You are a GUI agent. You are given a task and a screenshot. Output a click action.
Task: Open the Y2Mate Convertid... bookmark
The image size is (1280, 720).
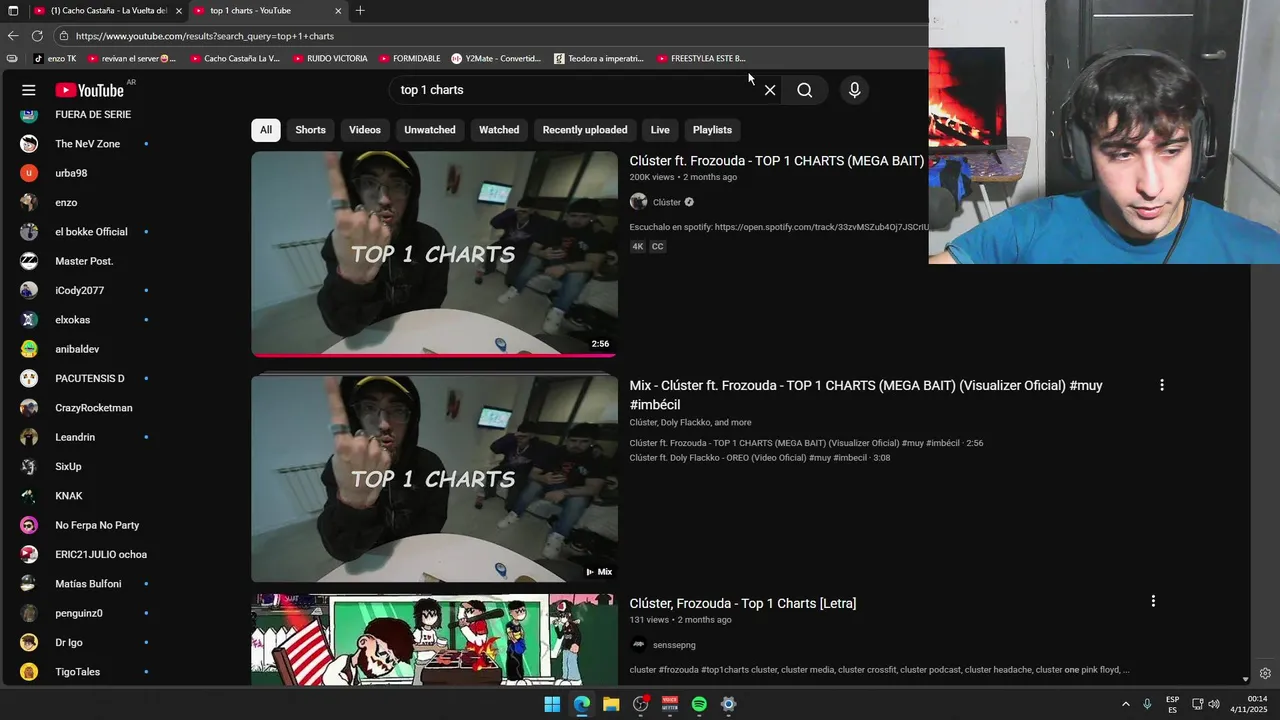(x=496, y=59)
